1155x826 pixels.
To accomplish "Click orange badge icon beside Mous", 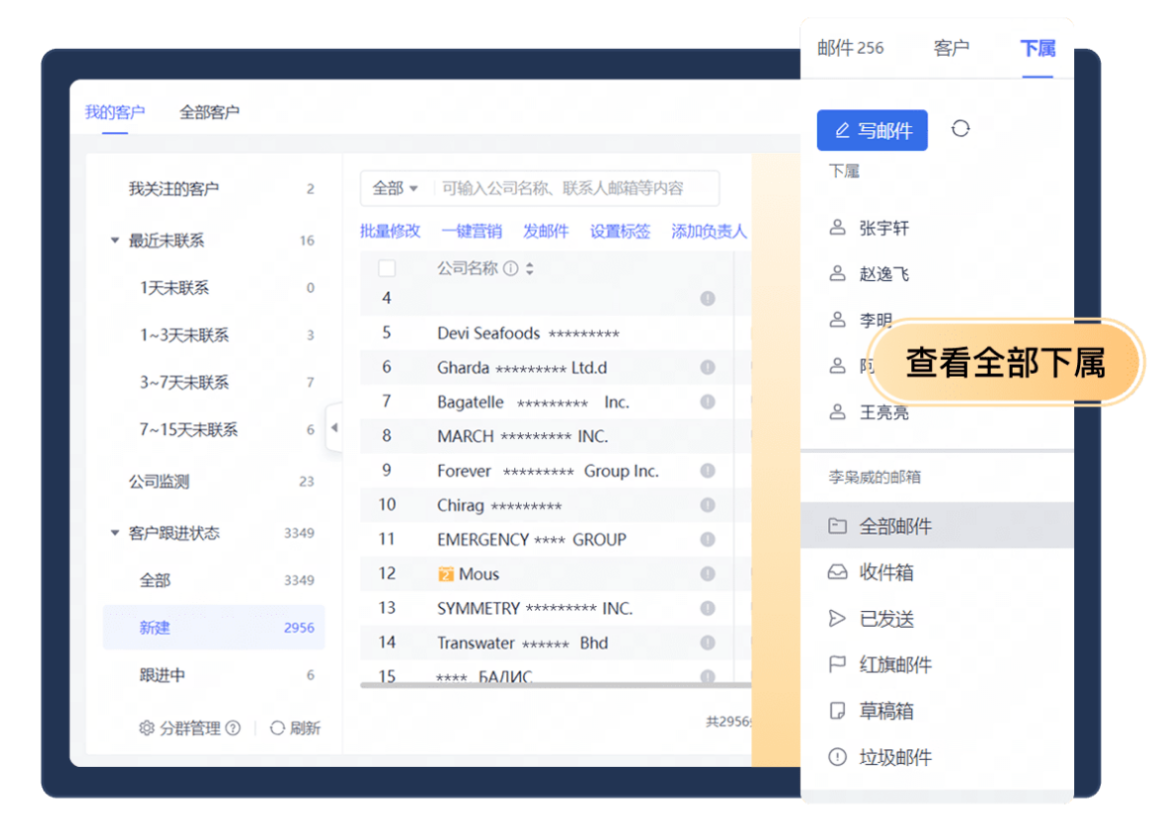I will coord(446,574).
